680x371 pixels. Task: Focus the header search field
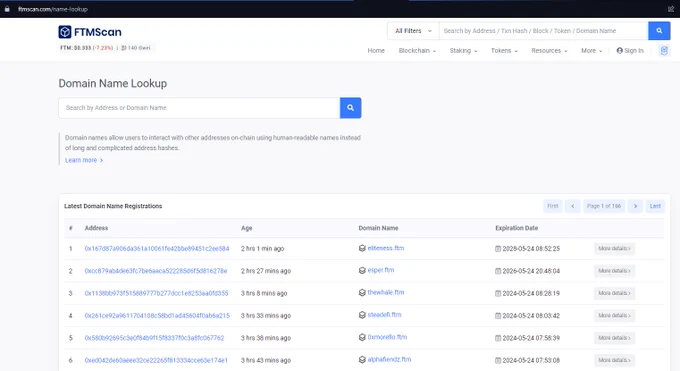pos(543,31)
